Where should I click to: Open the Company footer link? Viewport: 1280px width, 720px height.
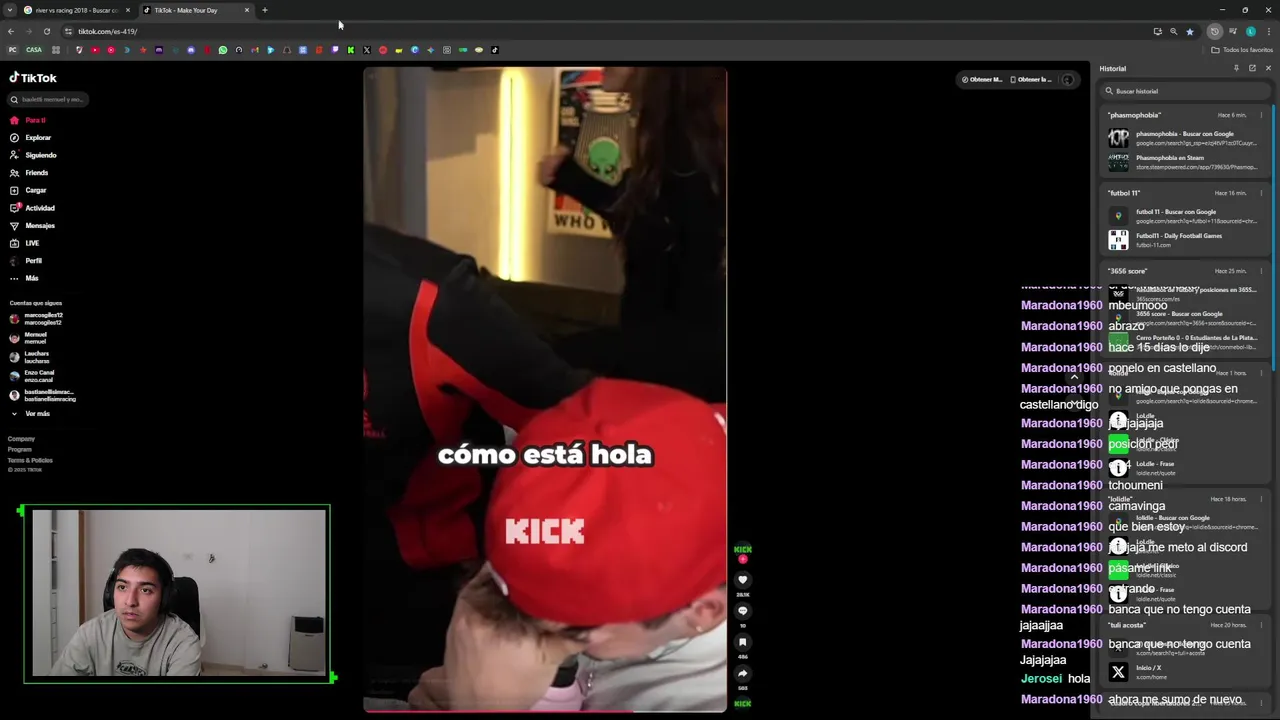tap(21, 438)
